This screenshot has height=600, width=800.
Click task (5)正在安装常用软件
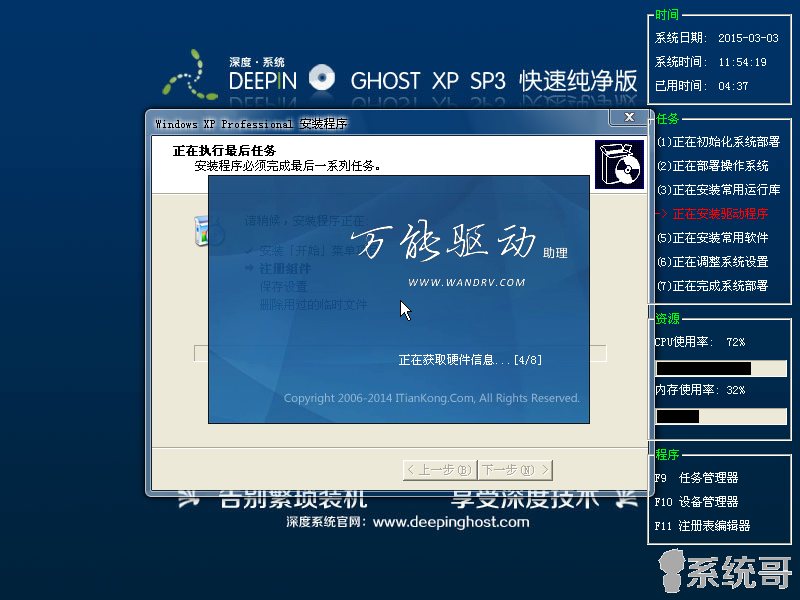tap(713, 238)
